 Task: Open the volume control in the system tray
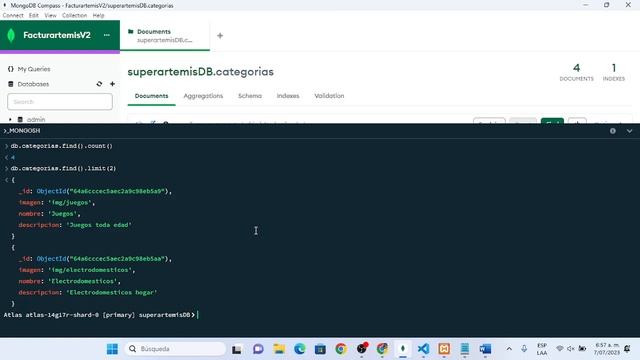571,349
